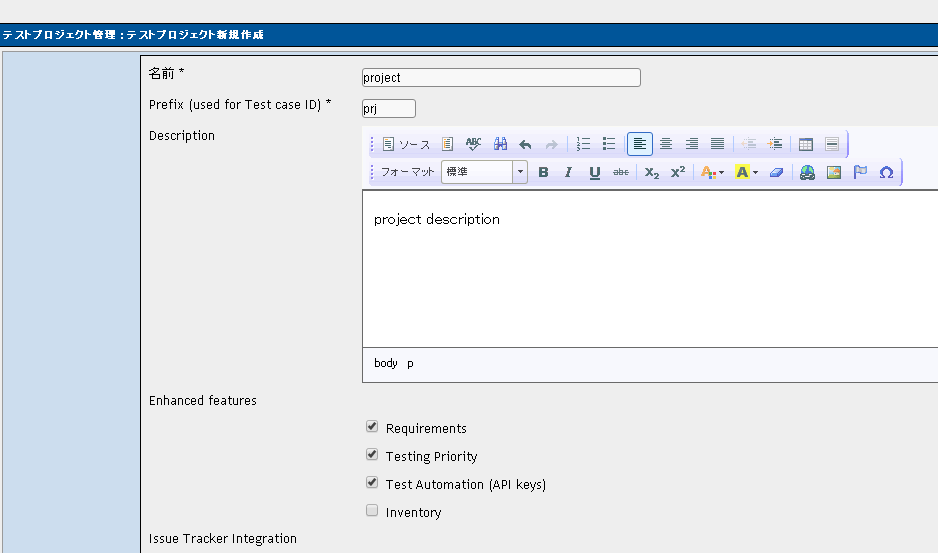
Task: Click the Requirements label text
Action: pos(426,429)
